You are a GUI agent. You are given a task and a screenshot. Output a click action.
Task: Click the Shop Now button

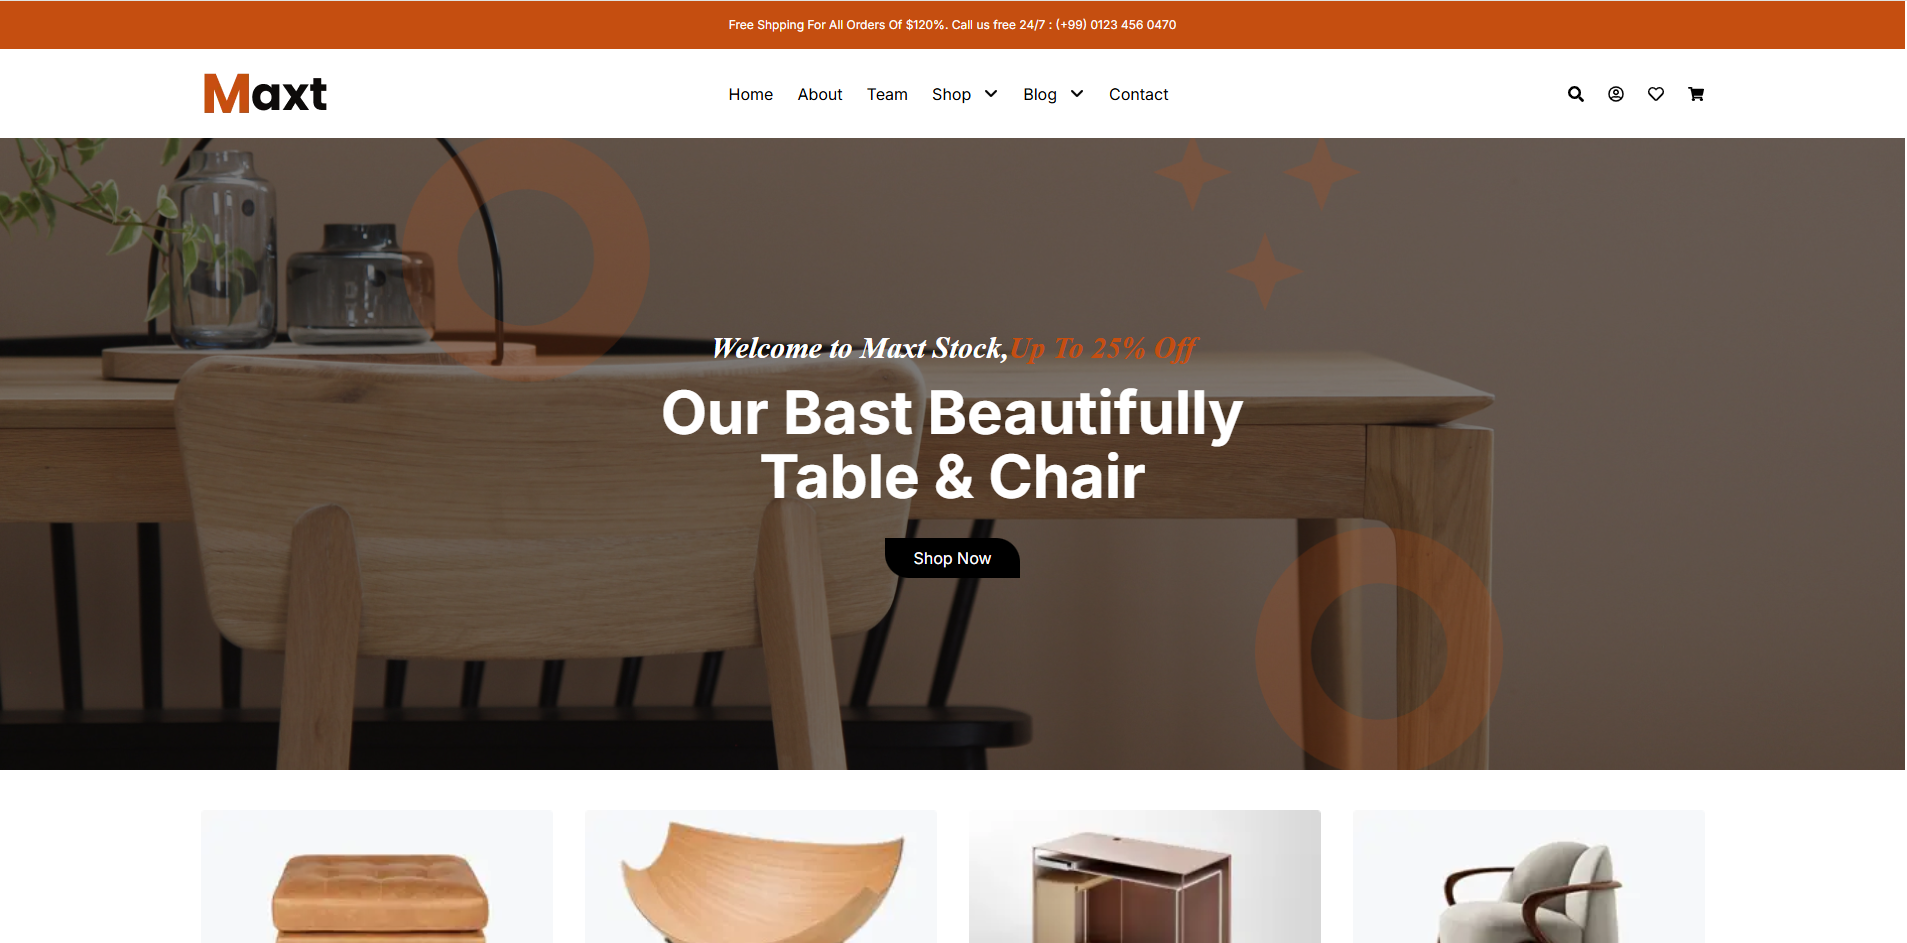(952, 558)
